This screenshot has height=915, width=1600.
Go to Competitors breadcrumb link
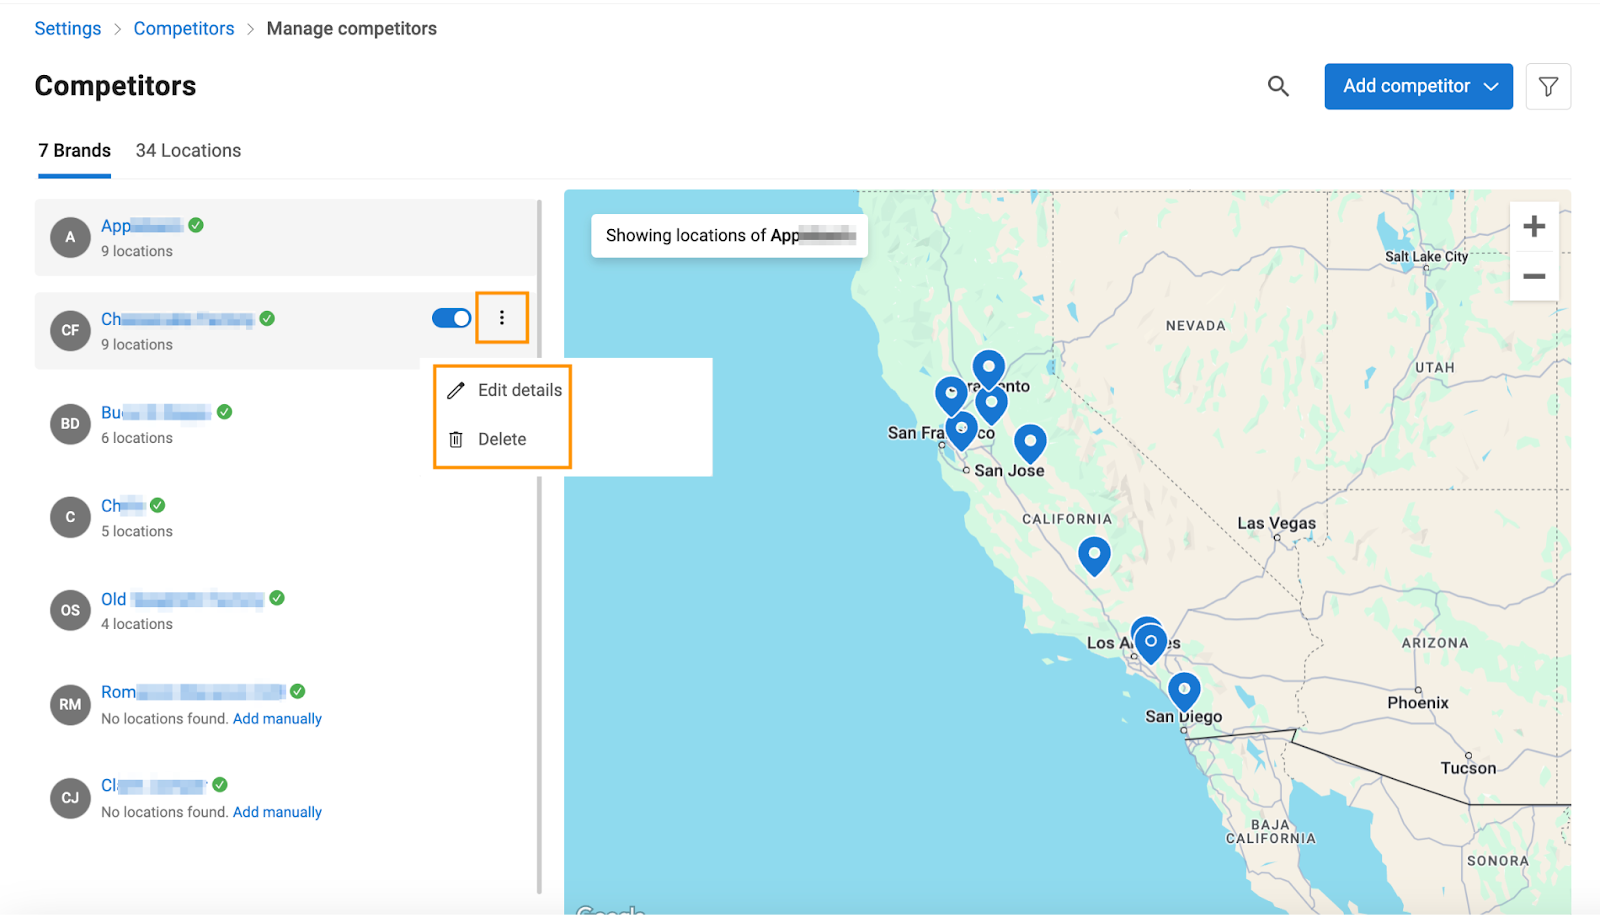pyautogui.click(x=184, y=29)
